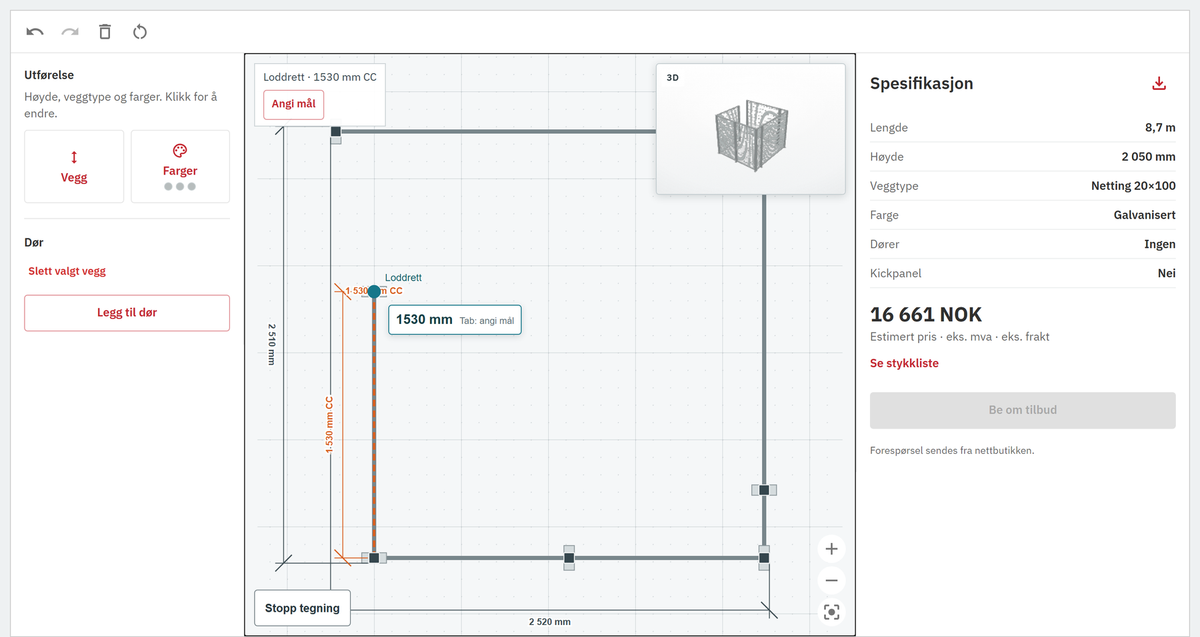Select the post at the base of the orange wall

pyautogui.click(x=374, y=557)
